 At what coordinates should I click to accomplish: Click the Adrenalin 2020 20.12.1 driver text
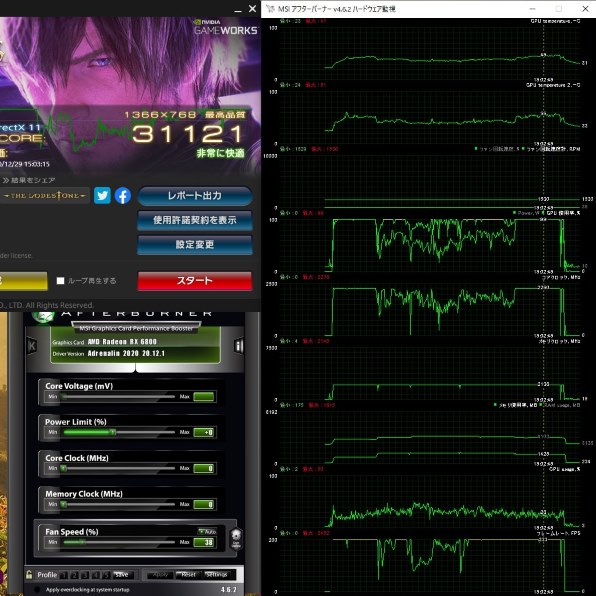point(126,353)
